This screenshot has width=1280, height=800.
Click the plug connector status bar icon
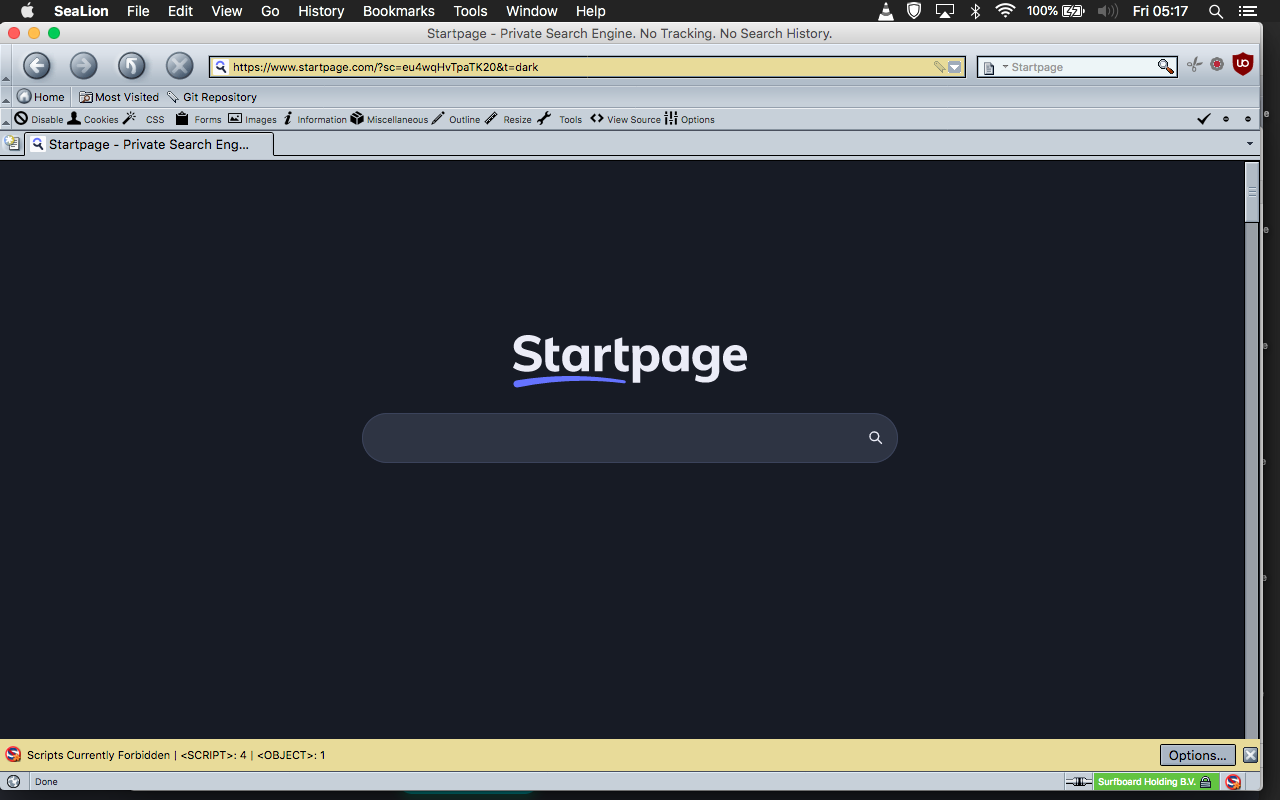click(1078, 782)
